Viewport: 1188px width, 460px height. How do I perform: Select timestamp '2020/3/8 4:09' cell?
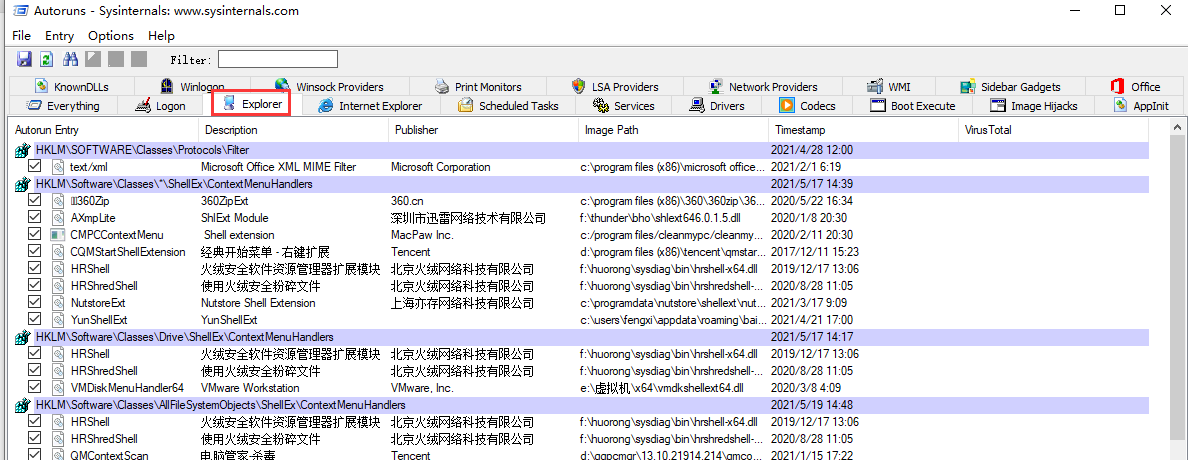click(805, 387)
